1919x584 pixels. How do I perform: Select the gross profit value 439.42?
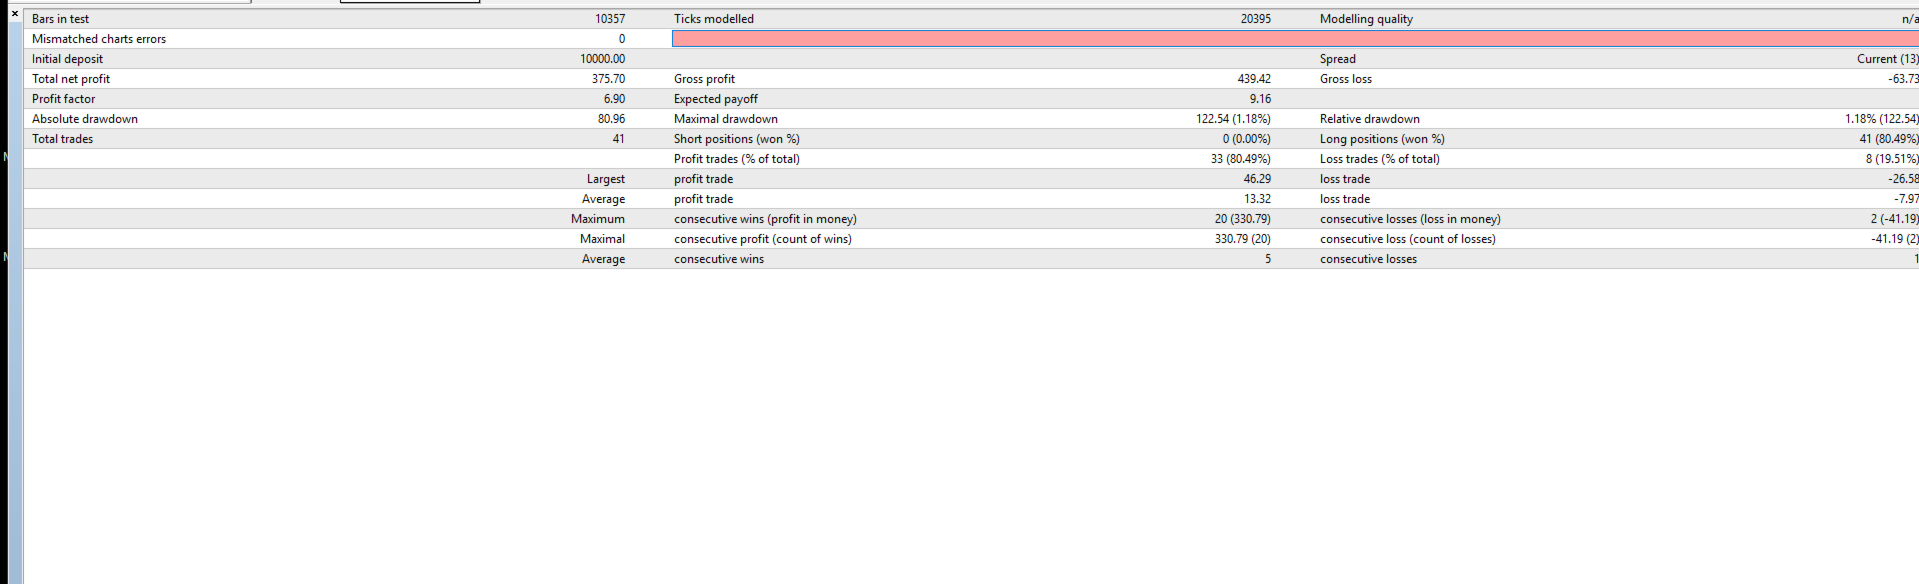click(x=1254, y=79)
